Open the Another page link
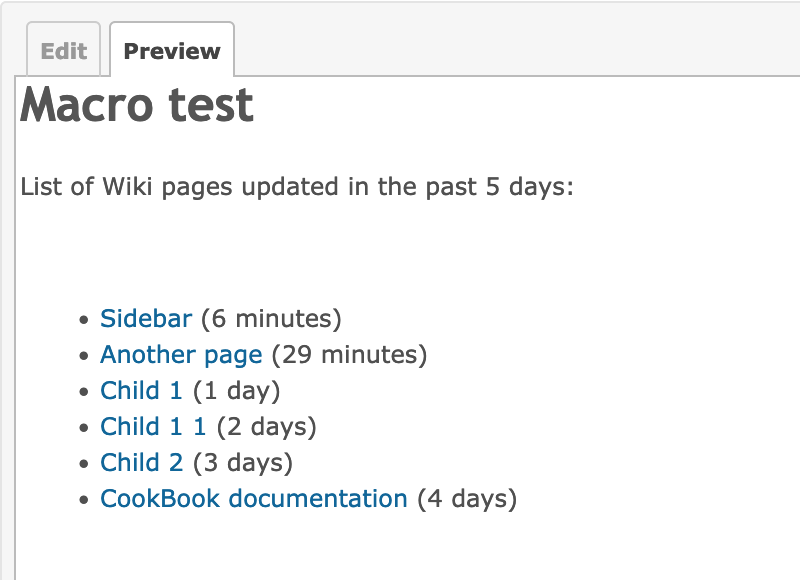800x580 pixels. point(181,355)
